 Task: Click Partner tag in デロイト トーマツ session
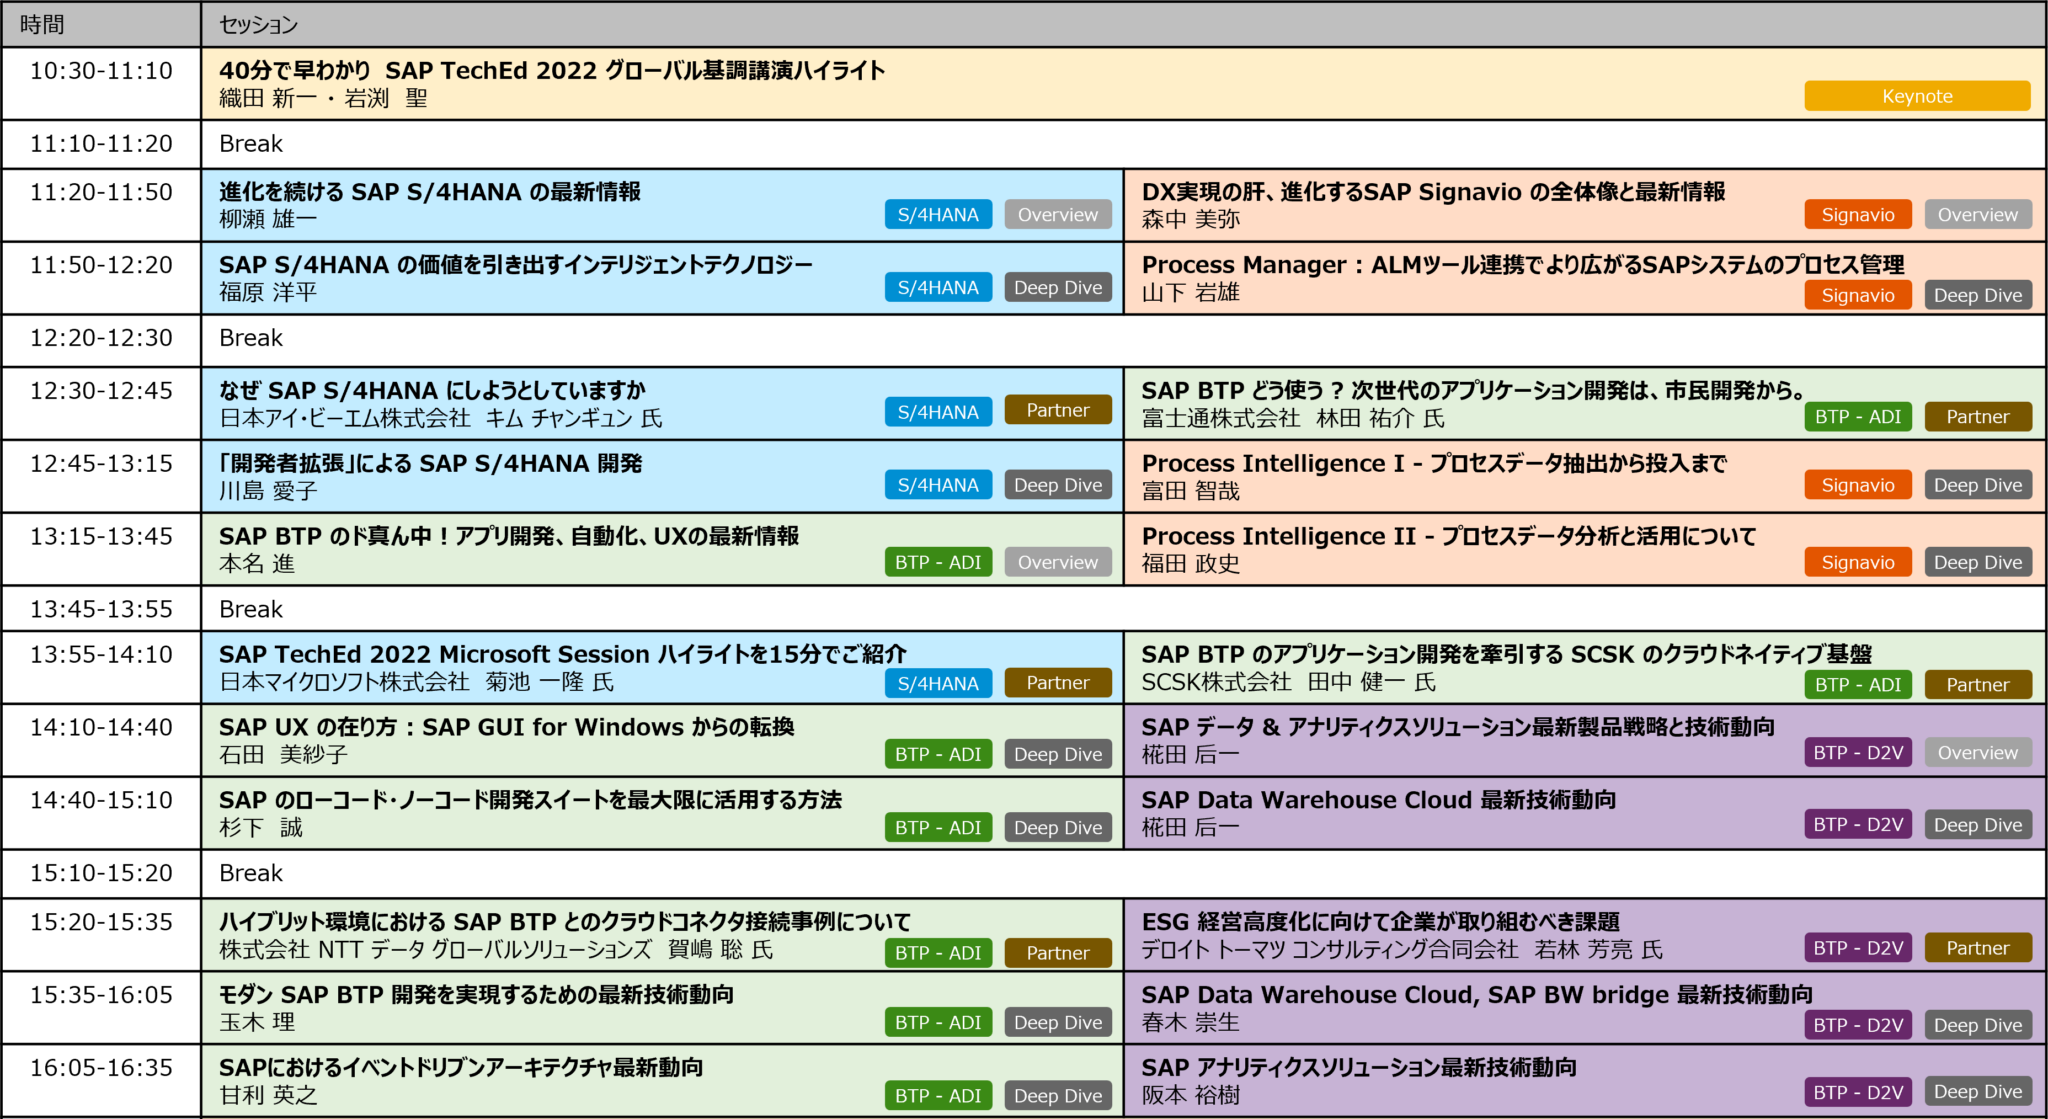click(1978, 948)
